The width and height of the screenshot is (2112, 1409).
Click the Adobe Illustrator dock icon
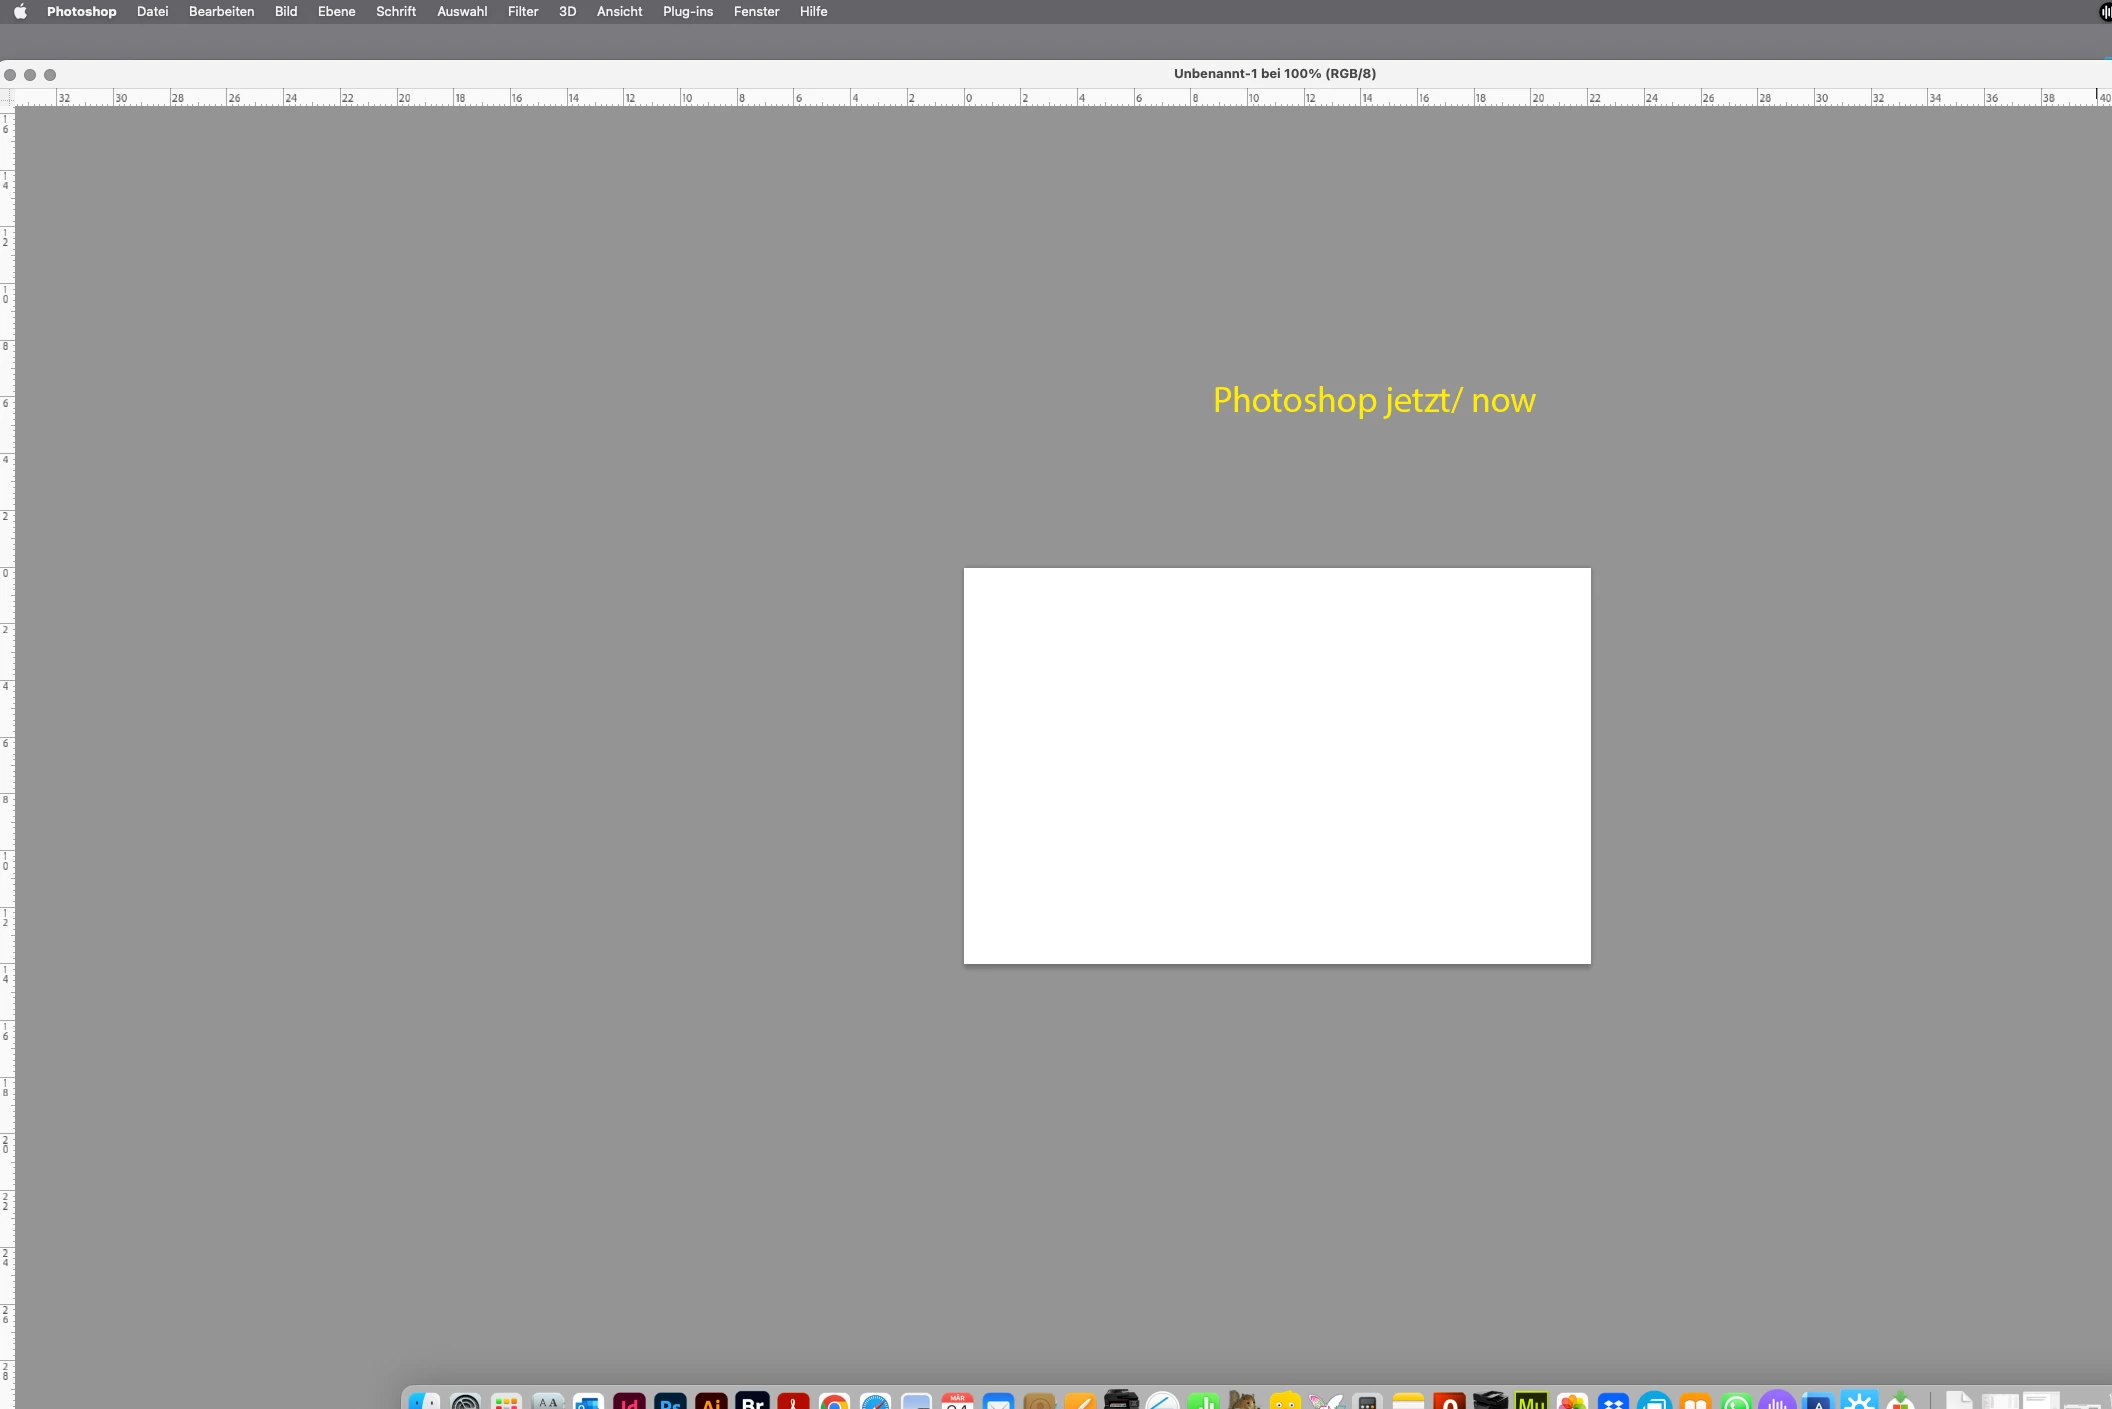711,1402
